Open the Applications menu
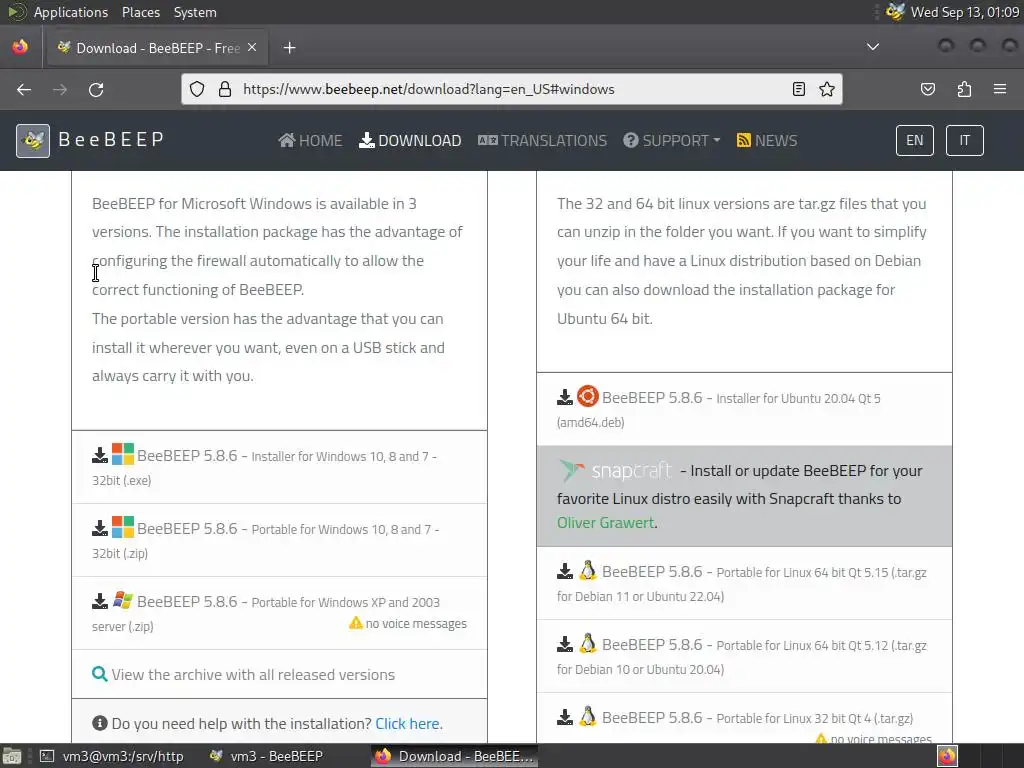The width and height of the screenshot is (1024, 768). click(x=71, y=12)
